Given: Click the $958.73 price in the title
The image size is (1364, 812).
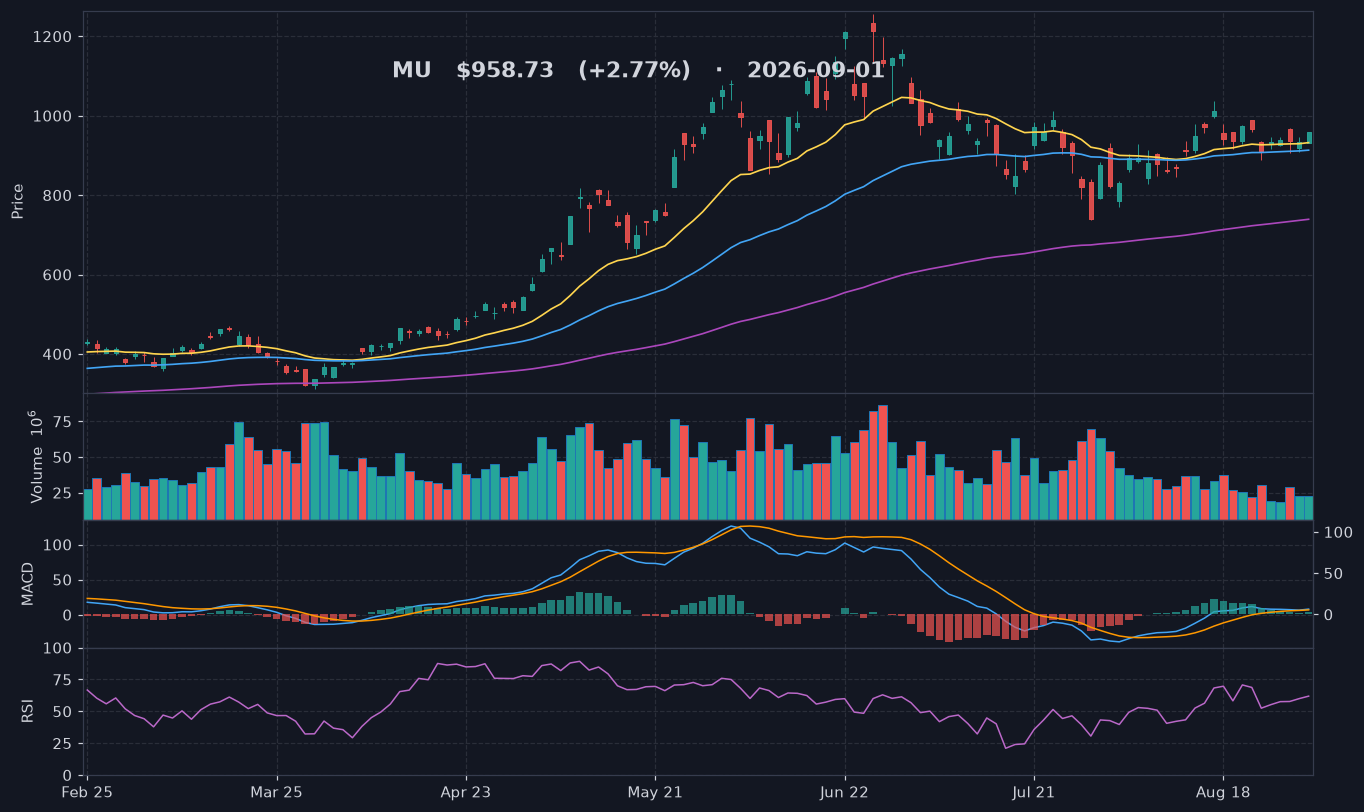Looking at the screenshot, I should (x=505, y=71).
